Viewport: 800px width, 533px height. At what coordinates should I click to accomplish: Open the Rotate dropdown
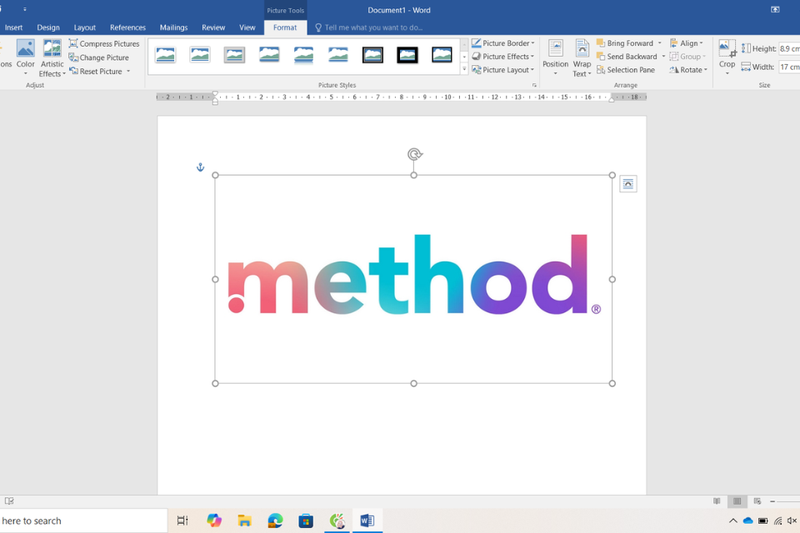(x=689, y=70)
